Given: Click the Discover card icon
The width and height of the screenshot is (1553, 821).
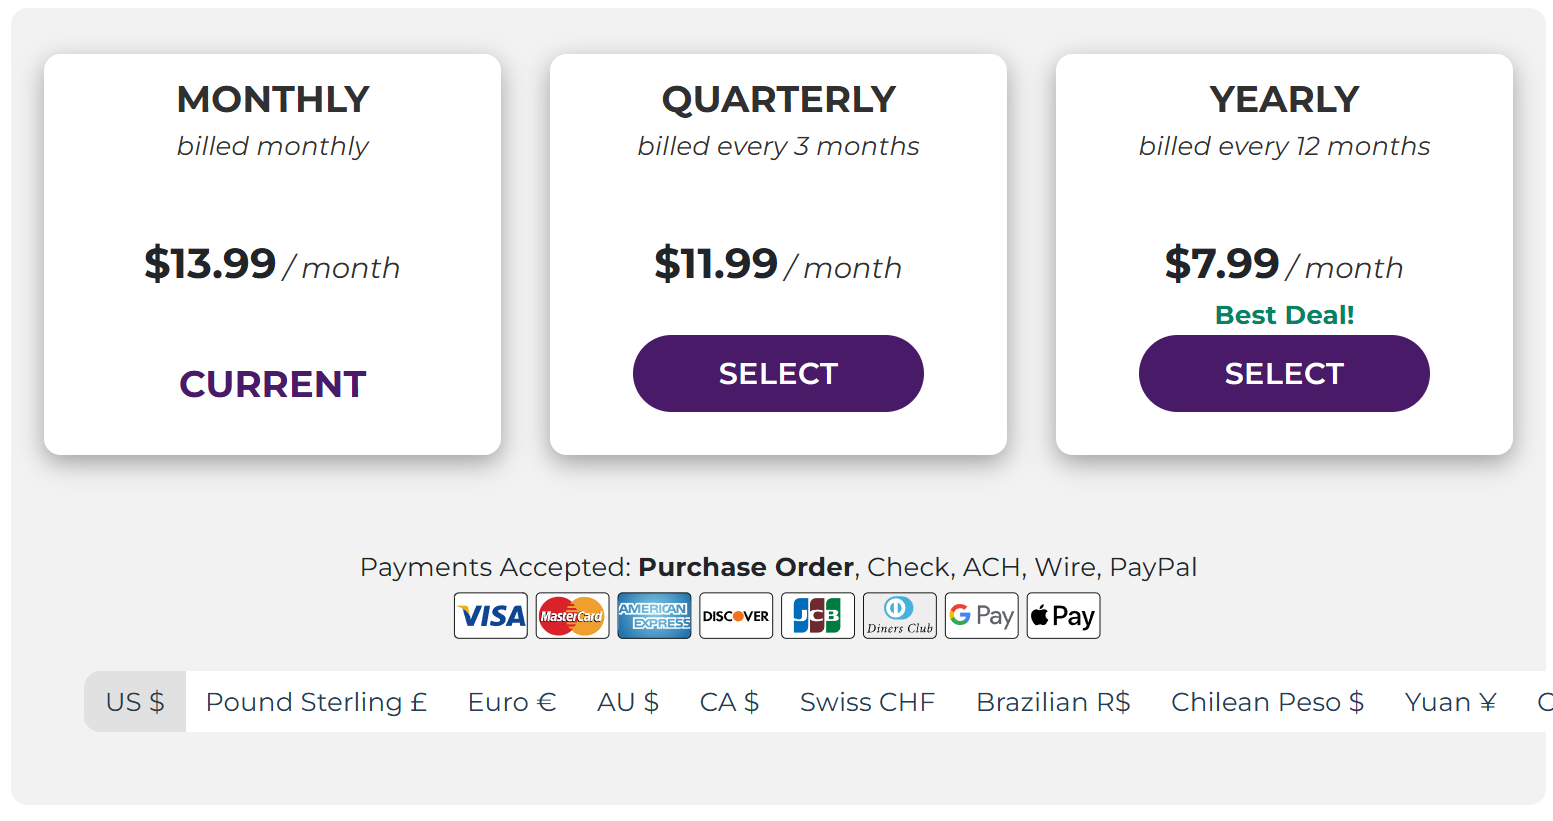Looking at the screenshot, I should tap(736, 616).
